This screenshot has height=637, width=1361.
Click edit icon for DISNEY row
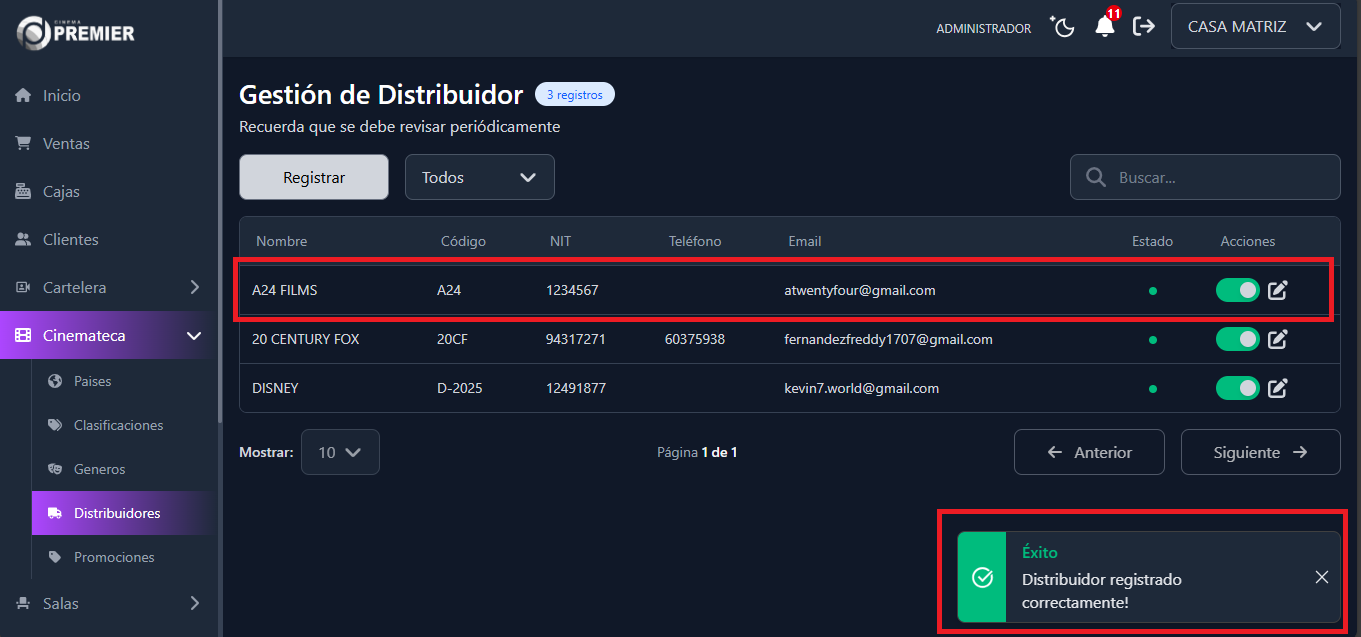(x=1278, y=388)
